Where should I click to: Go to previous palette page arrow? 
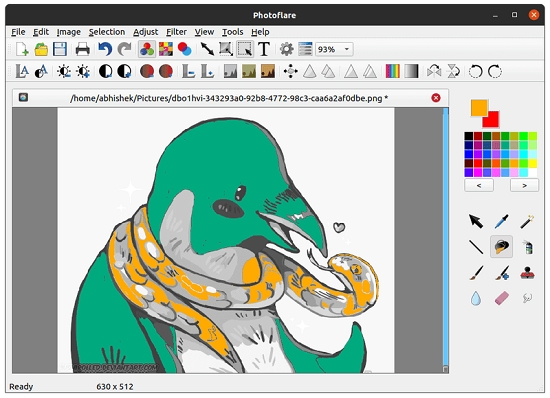[x=479, y=185]
